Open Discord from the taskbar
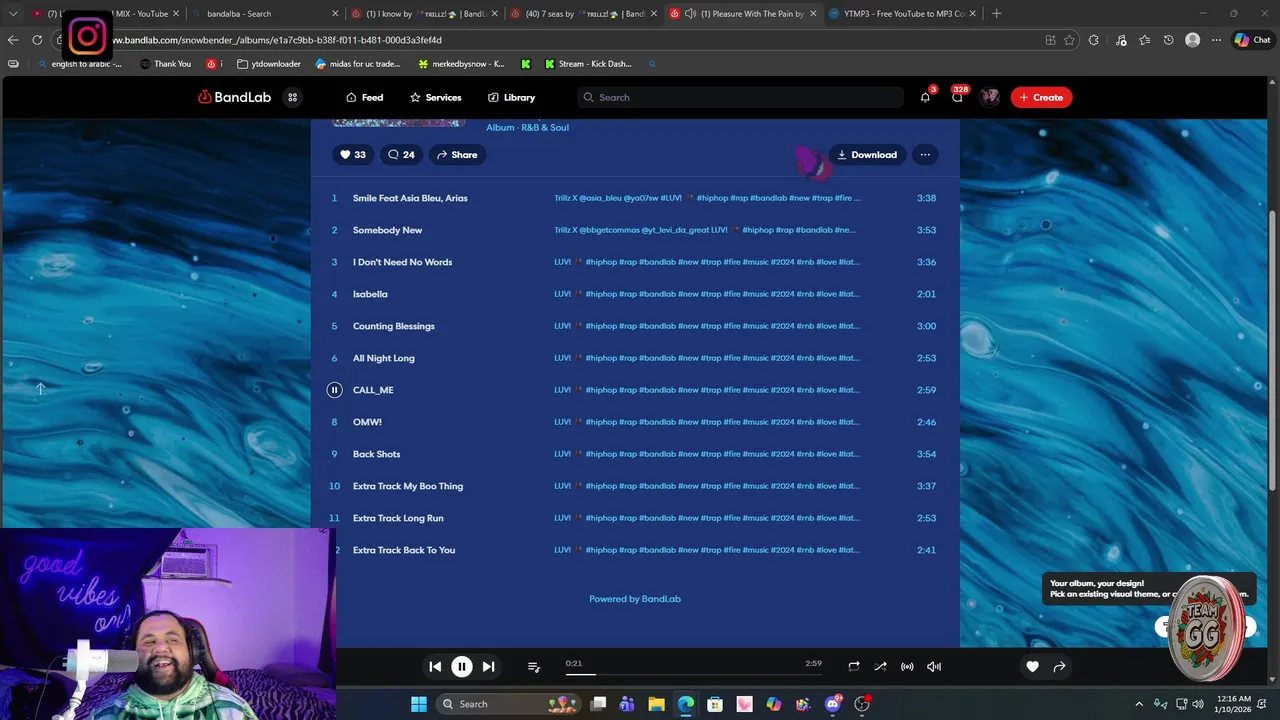The image size is (1280, 720). pos(833,704)
